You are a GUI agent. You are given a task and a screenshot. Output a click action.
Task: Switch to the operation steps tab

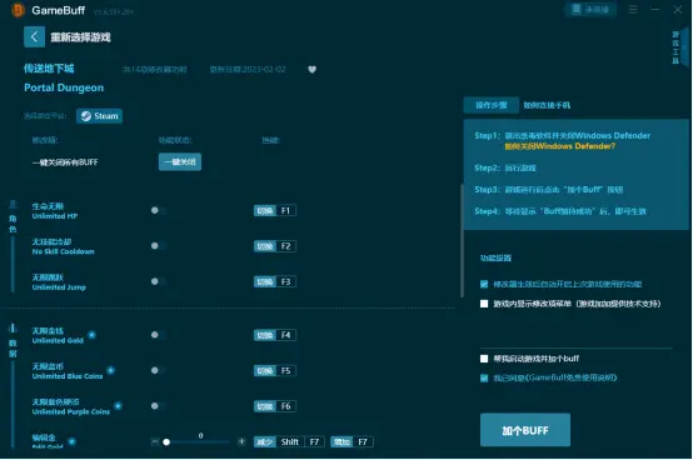point(491,105)
